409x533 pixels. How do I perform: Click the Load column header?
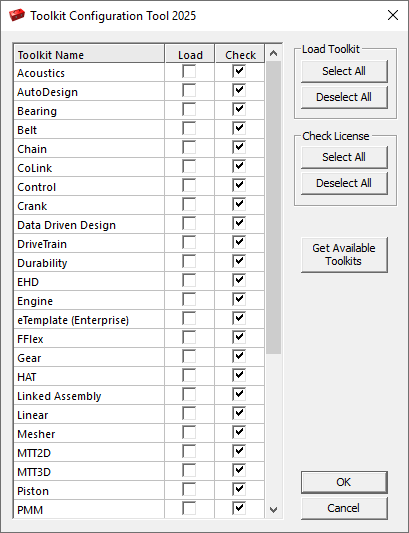190,54
